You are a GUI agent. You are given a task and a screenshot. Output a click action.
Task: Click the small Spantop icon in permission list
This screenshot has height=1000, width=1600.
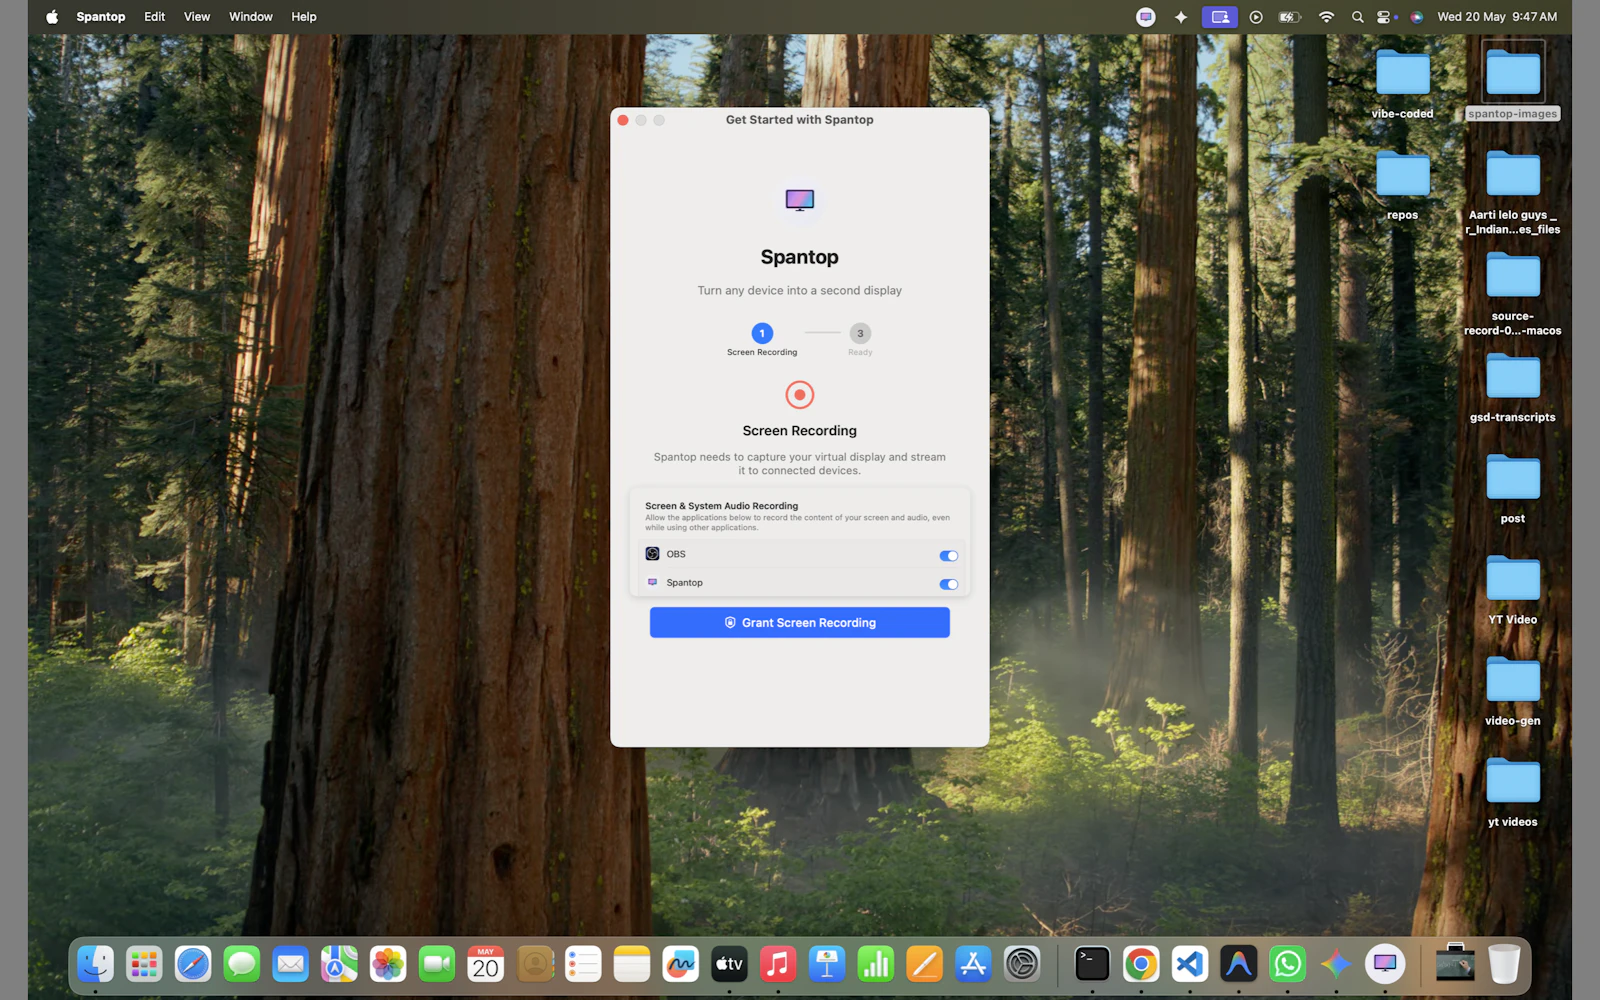652,582
